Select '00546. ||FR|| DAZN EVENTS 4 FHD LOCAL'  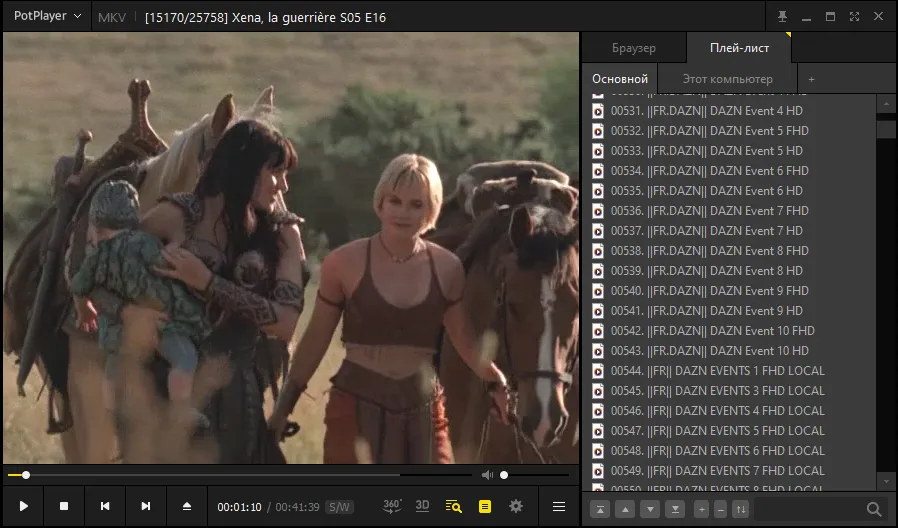(x=730, y=411)
